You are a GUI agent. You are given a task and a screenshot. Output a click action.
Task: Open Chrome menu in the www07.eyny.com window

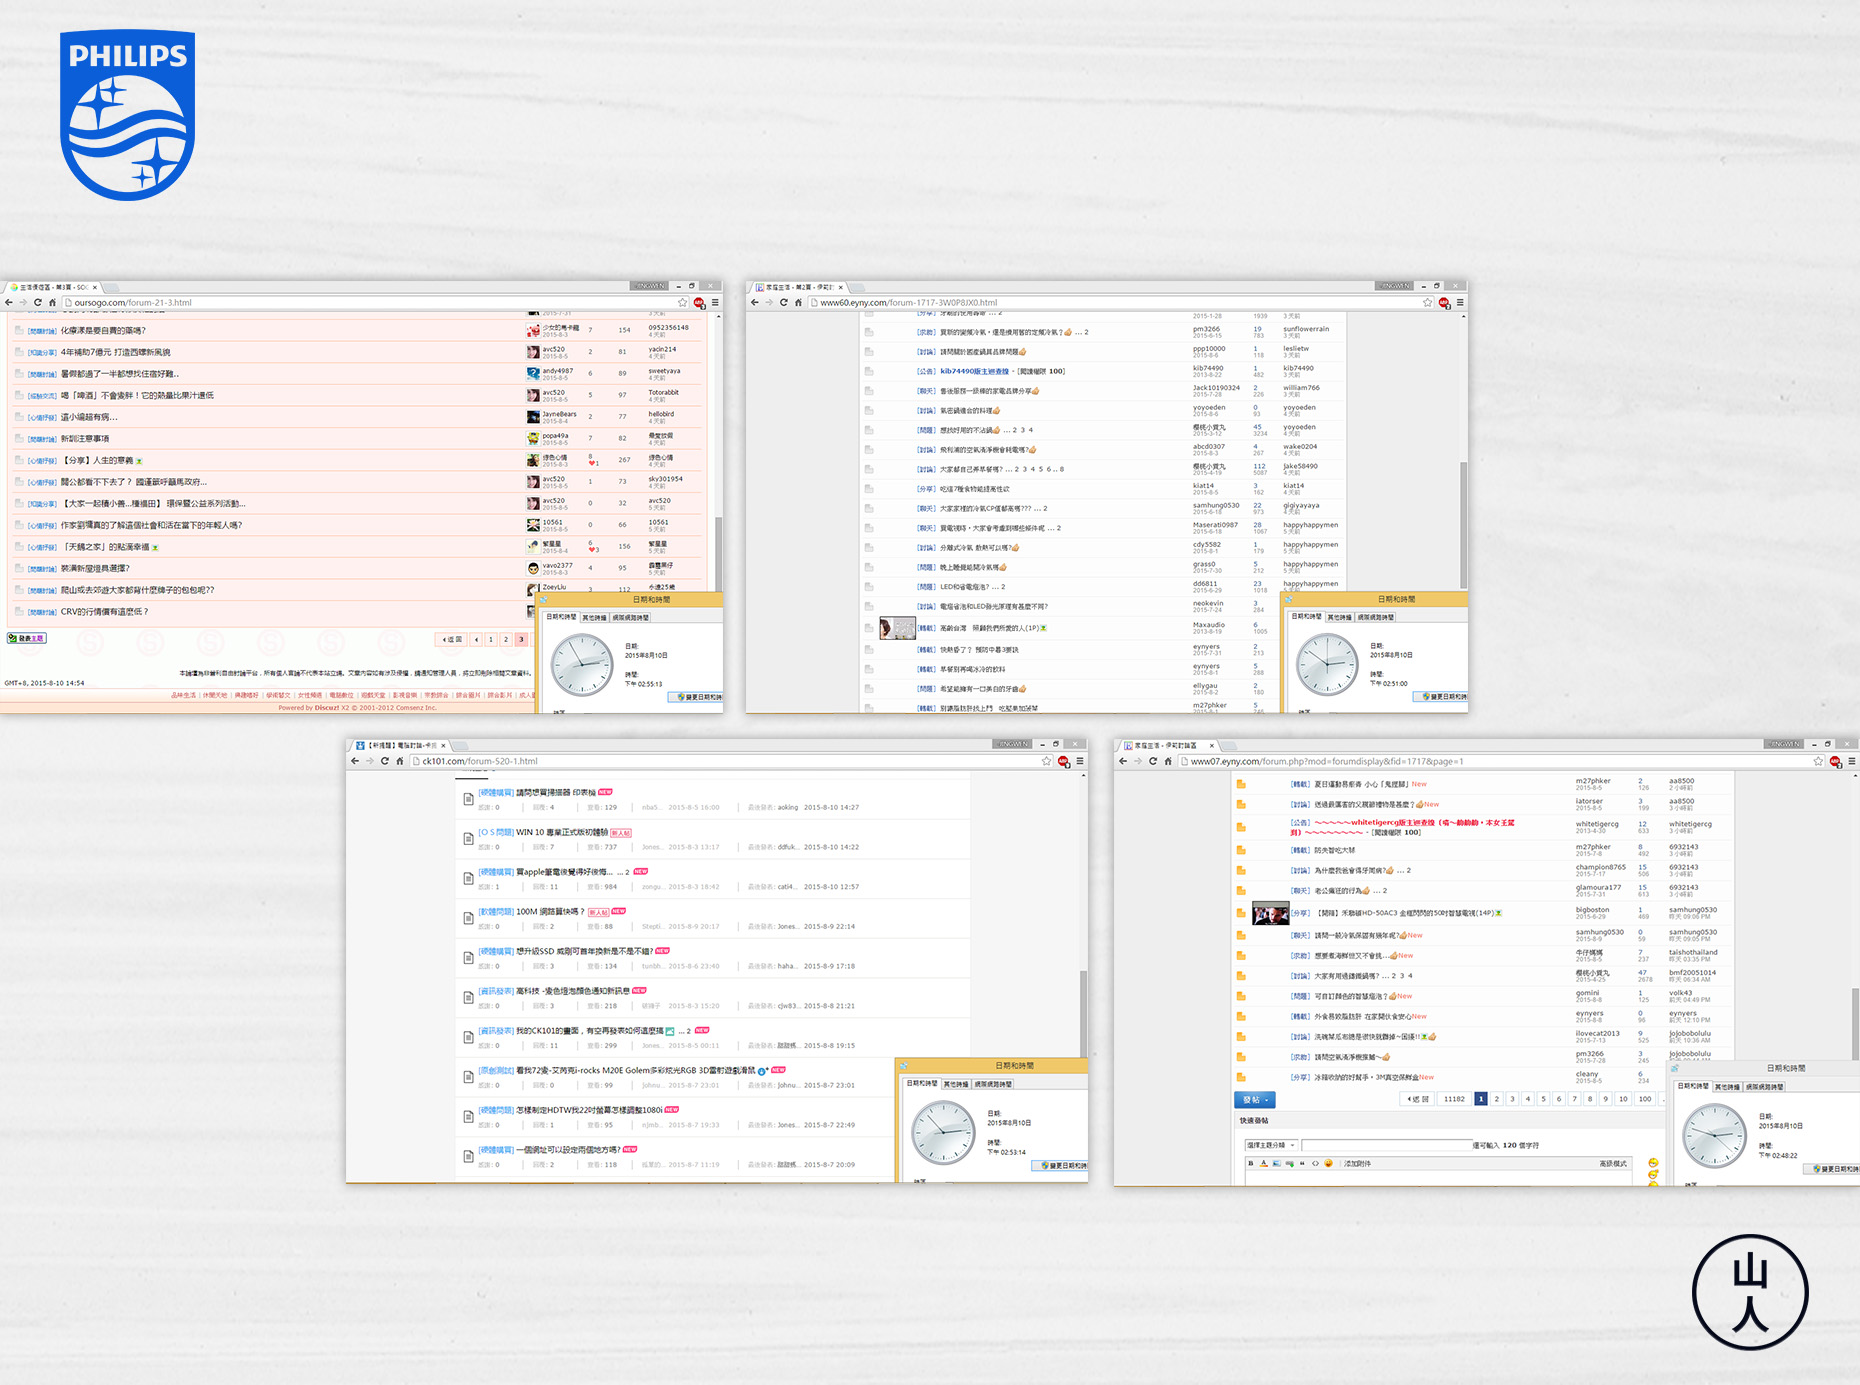tap(1852, 761)
